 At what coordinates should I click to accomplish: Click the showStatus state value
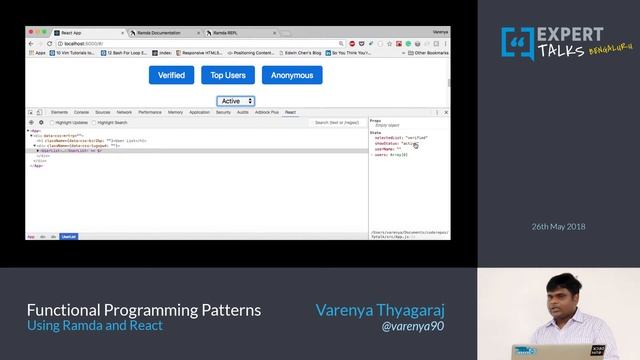pos(410,144)
